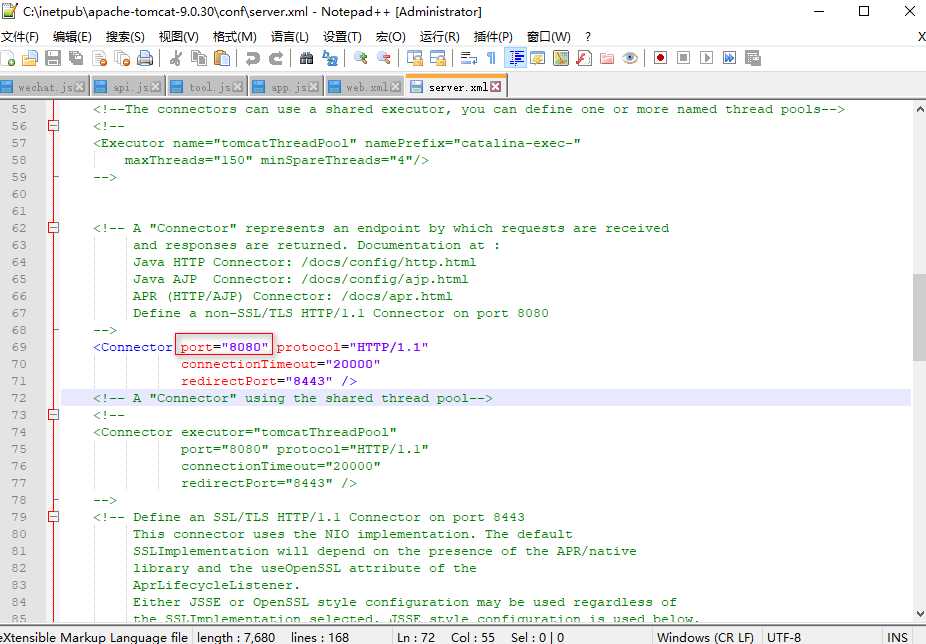Click the length : 7,680 status field
The width and height of the screenshot is (926, 644).
coord(236,637)
